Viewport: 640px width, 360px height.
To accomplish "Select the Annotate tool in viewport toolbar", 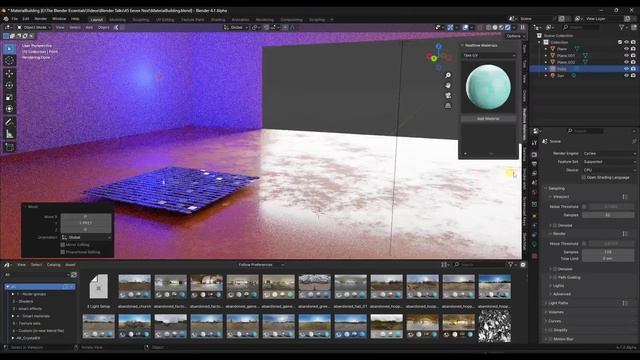I will click(9, 122).
